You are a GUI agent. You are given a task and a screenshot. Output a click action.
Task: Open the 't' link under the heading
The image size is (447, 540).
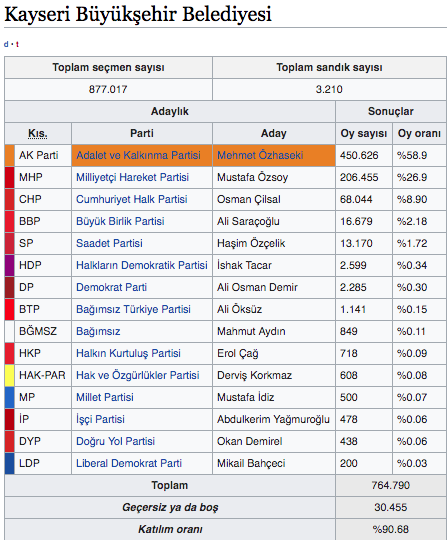[17, 44]
